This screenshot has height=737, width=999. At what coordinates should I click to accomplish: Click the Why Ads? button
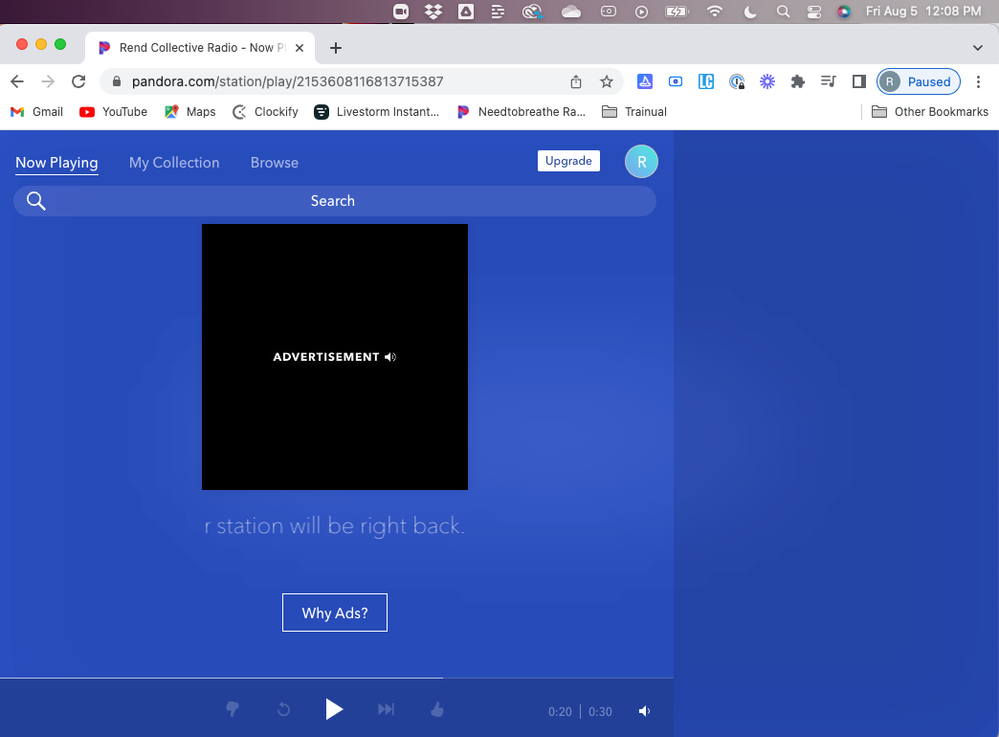(x=334, y=613)
